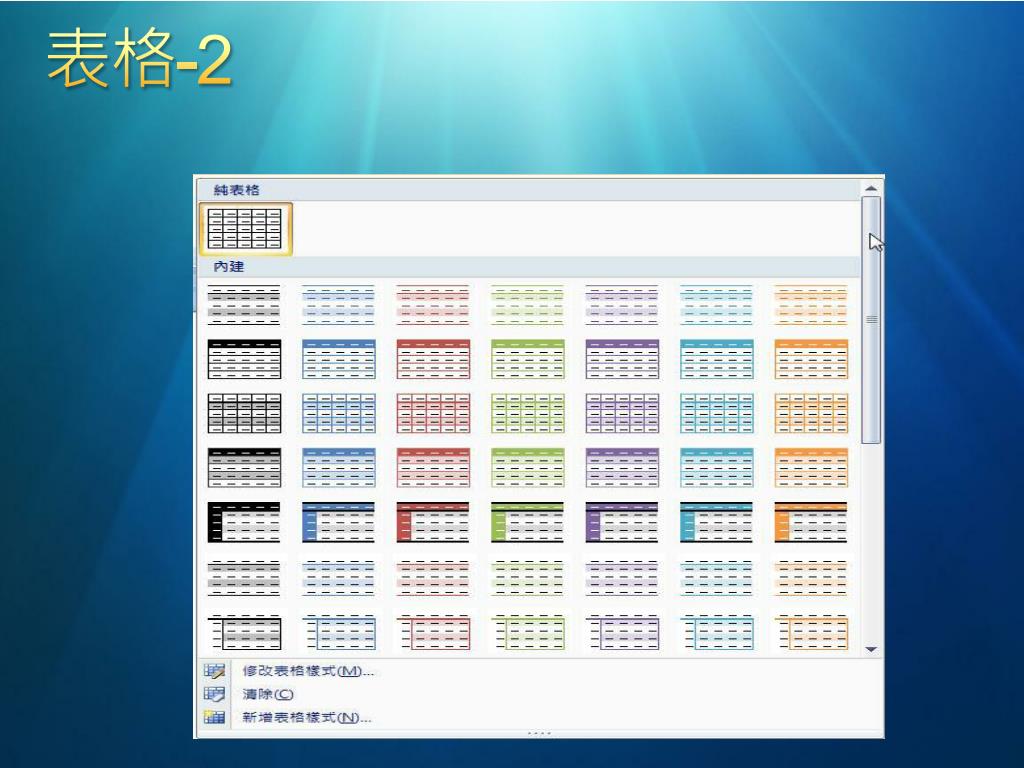Screen dimensions: 1024x768
Task: Click the vertical scrollbar thumb
Action: click(871, 318)
